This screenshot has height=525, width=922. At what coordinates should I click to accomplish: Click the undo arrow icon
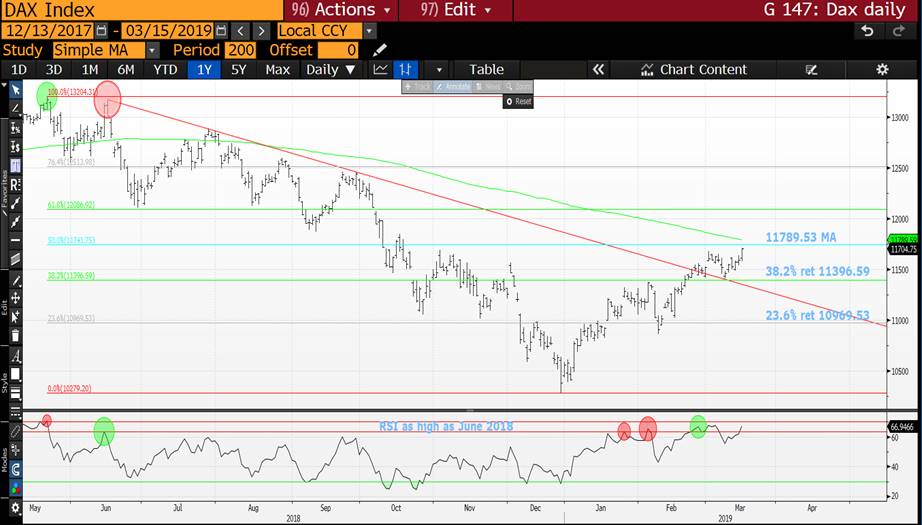[867, 31]
